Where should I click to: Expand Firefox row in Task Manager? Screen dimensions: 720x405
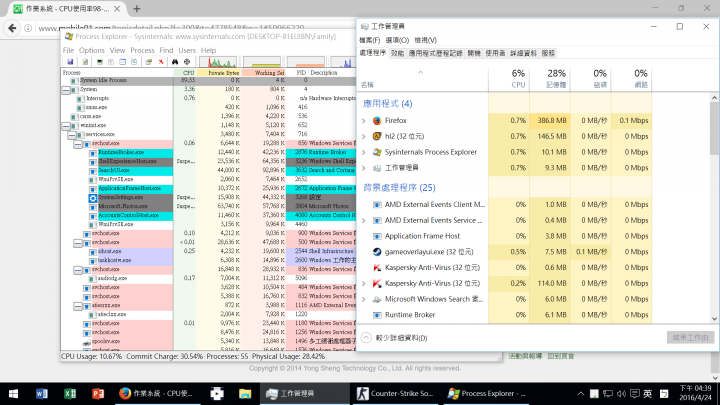click(364, 121)
